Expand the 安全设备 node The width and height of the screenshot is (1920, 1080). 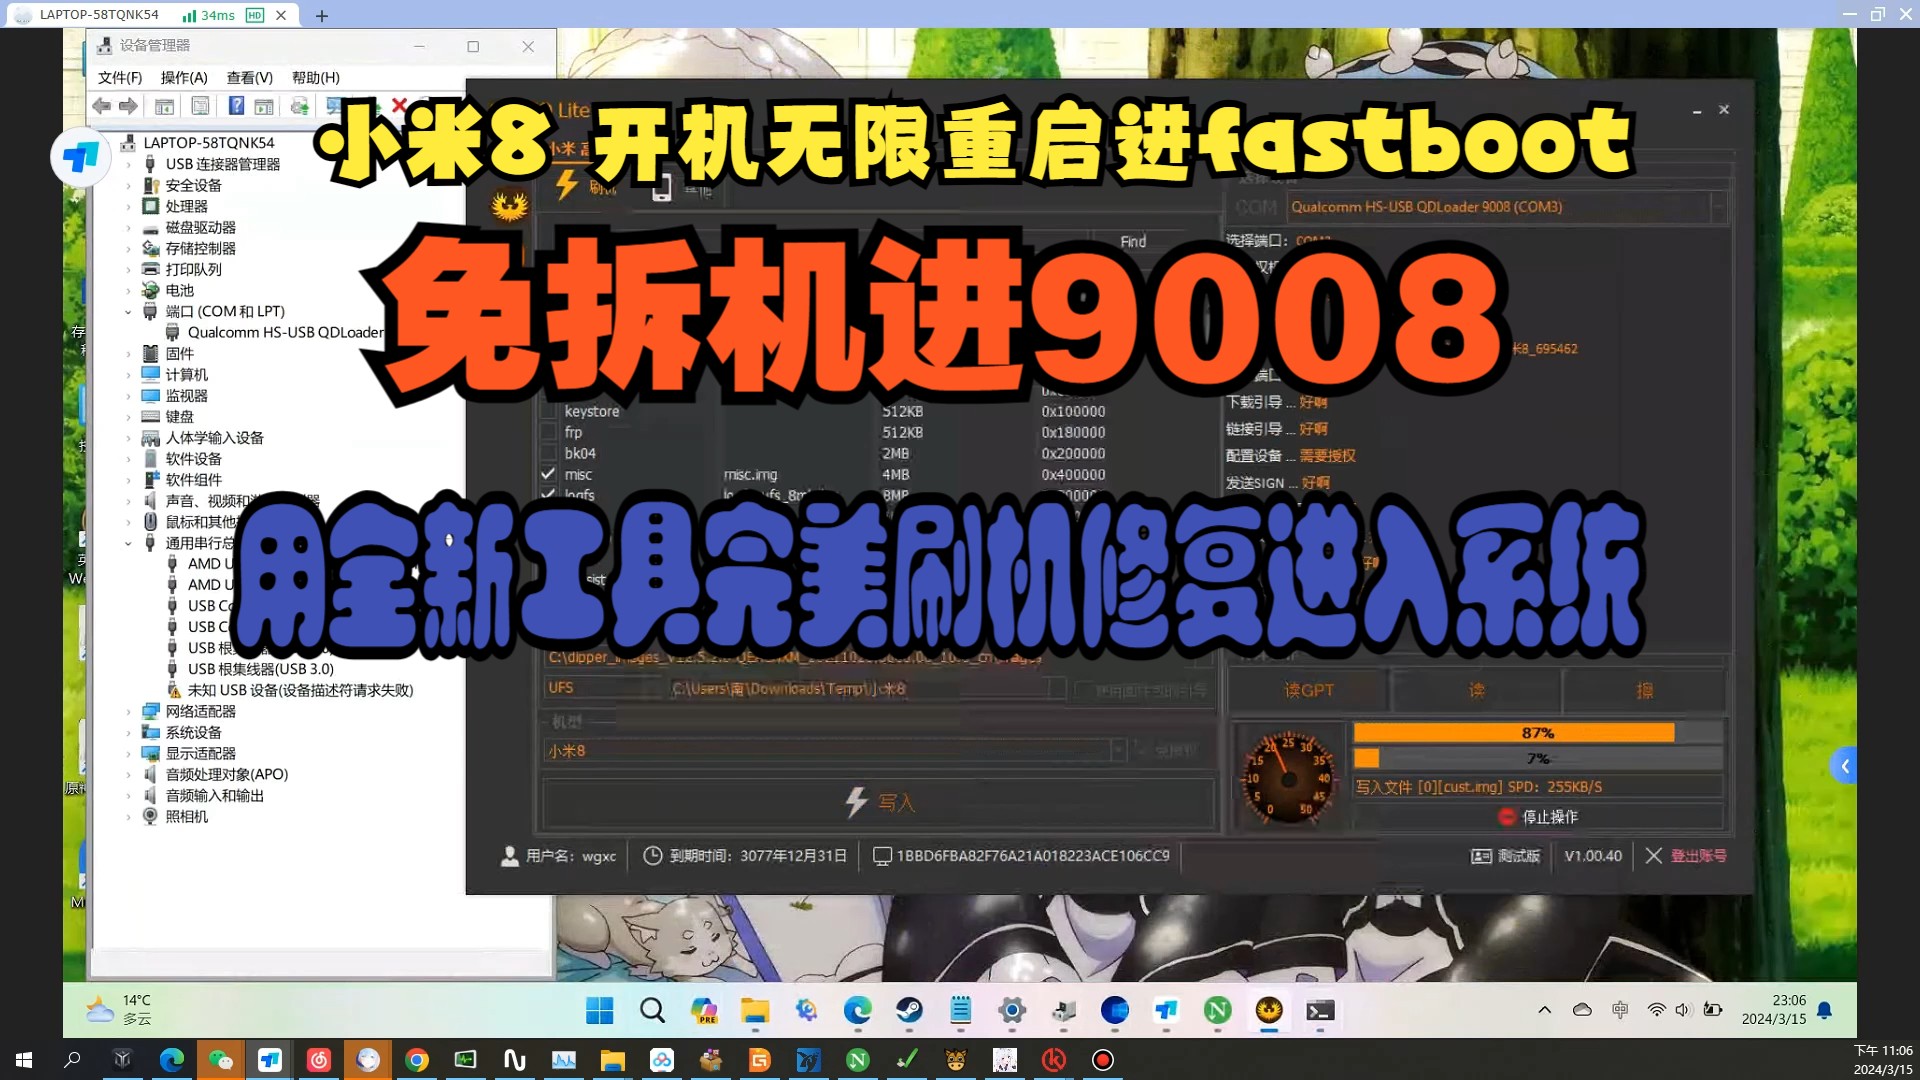pos(128,185)
